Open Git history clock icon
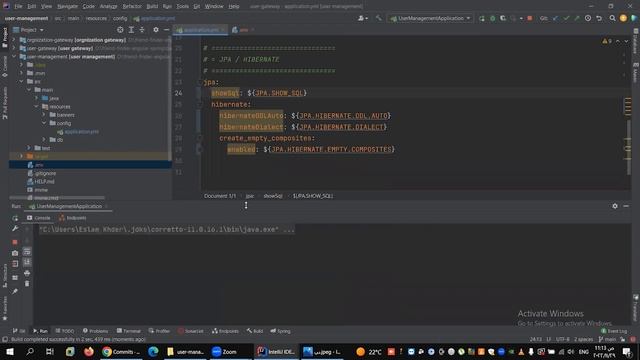This screenshot has width=640, height=360. [x=588, y=18]
